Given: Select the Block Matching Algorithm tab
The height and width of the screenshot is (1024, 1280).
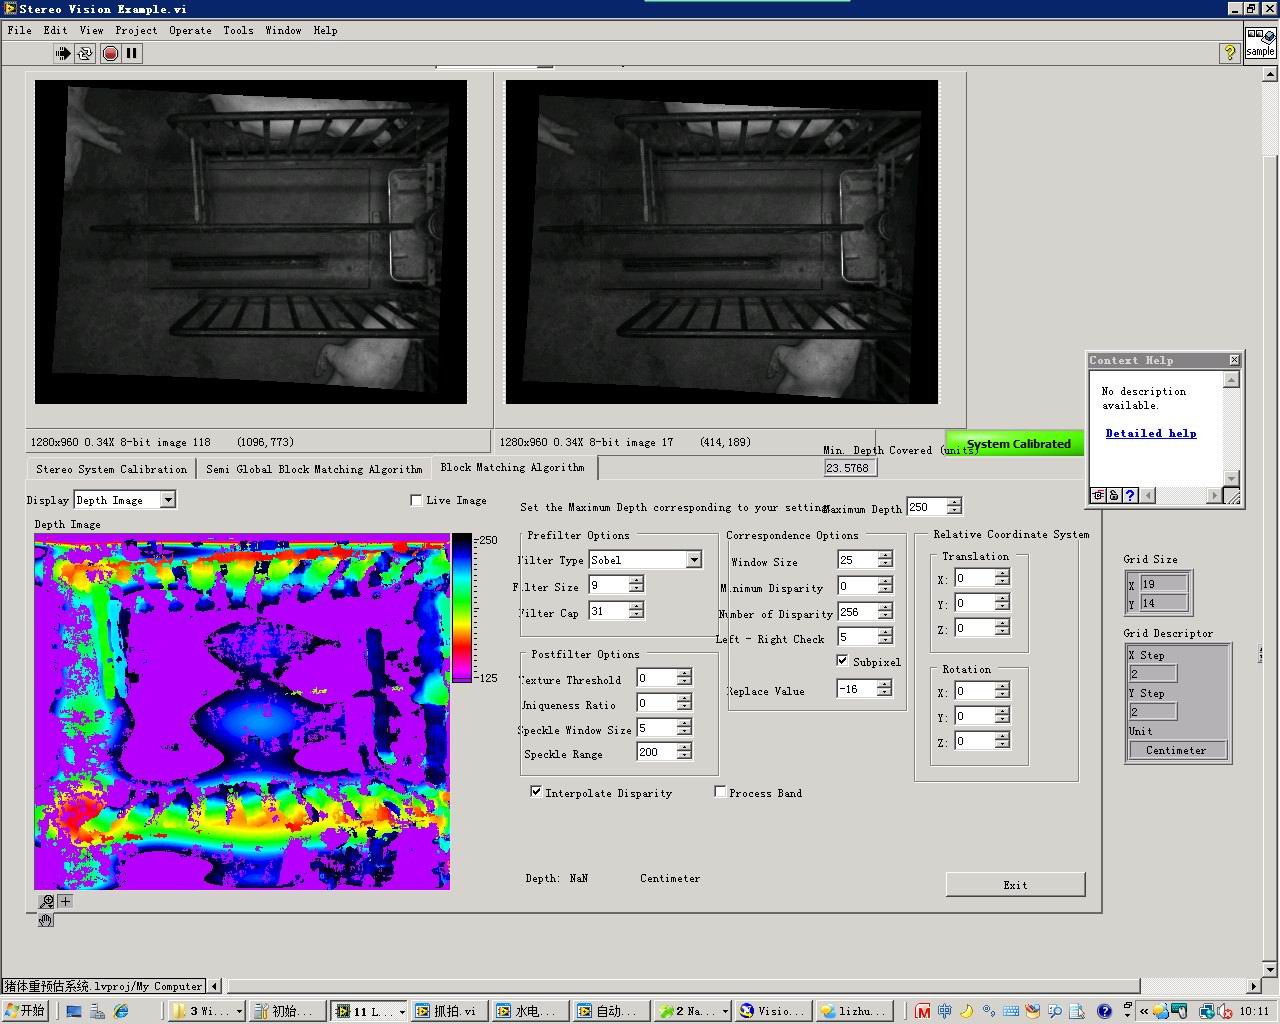Looking at the screenshot, I should click(514, 467).
